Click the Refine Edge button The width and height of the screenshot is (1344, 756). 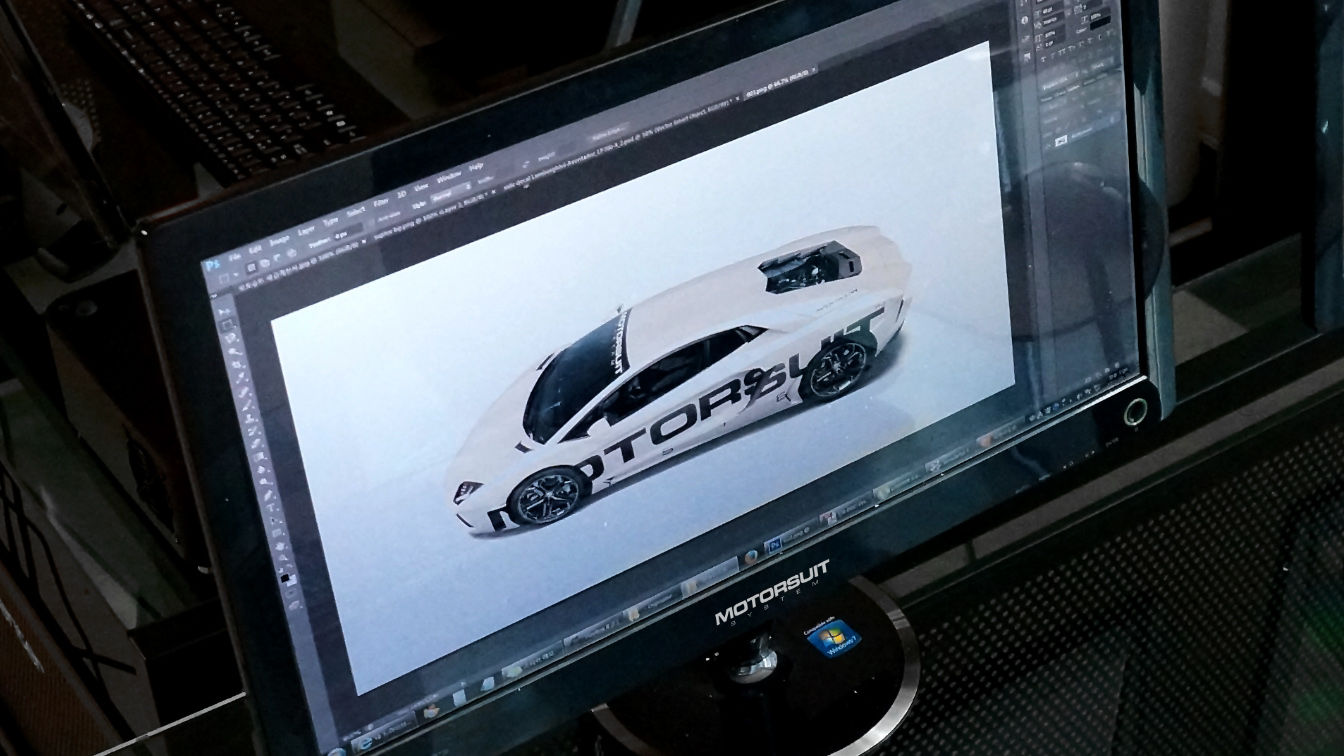609,133
